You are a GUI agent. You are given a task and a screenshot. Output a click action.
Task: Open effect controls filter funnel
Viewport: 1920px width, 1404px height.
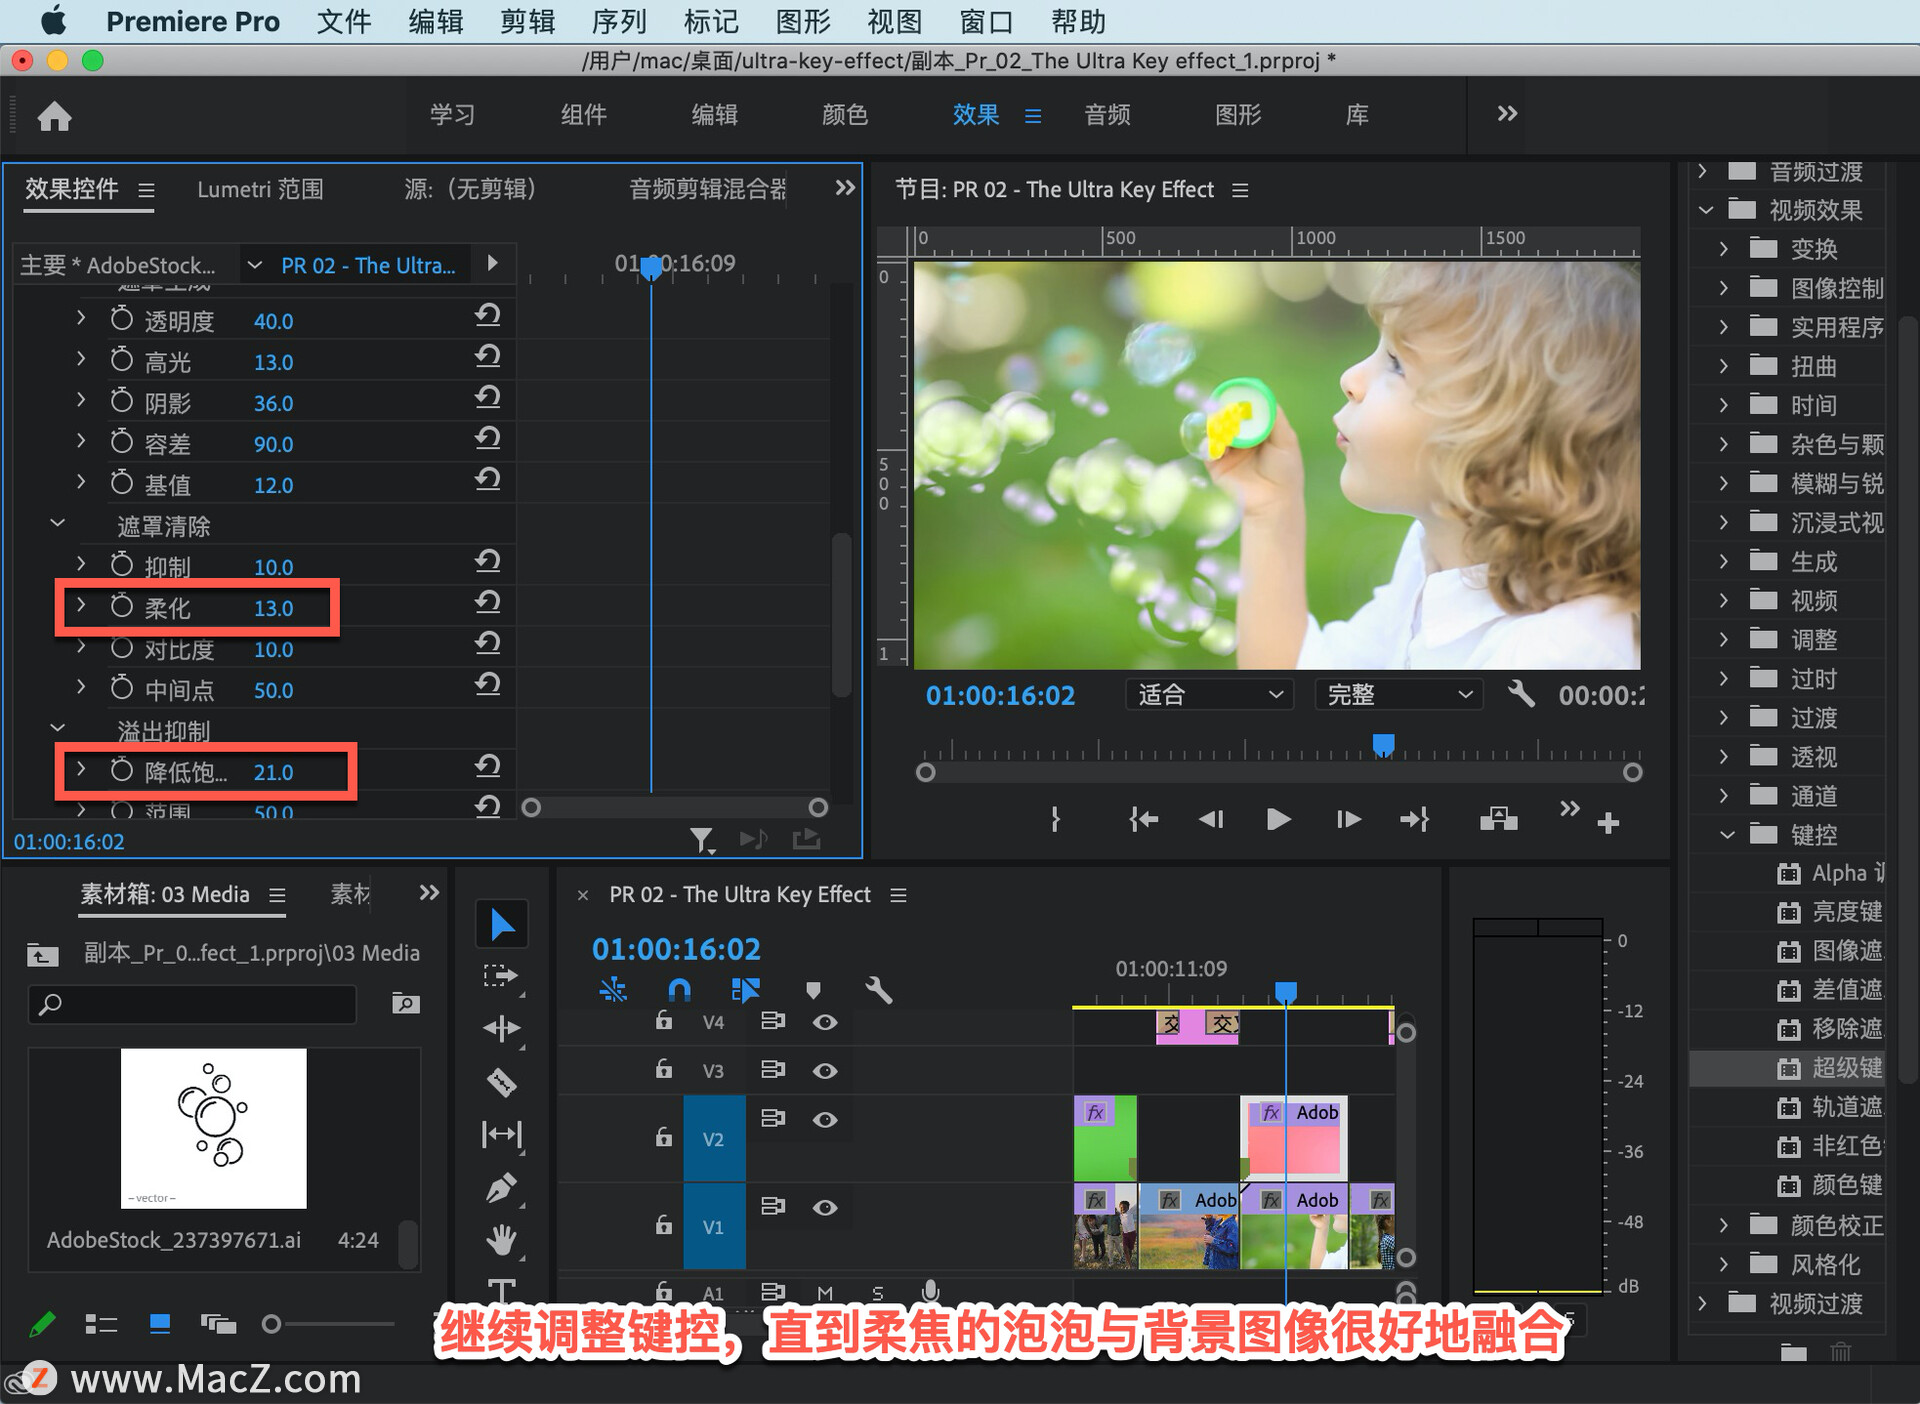tap(702, 840)
